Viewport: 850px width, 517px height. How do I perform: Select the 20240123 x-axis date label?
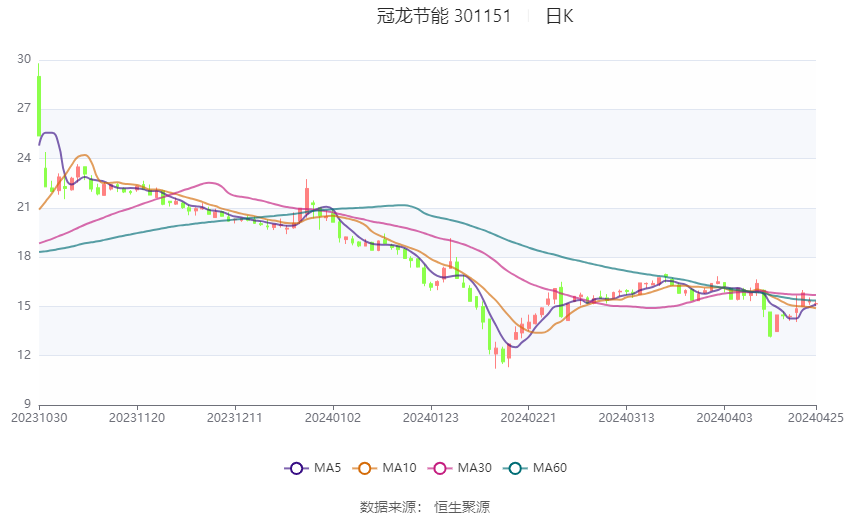[x=431, y=418]
